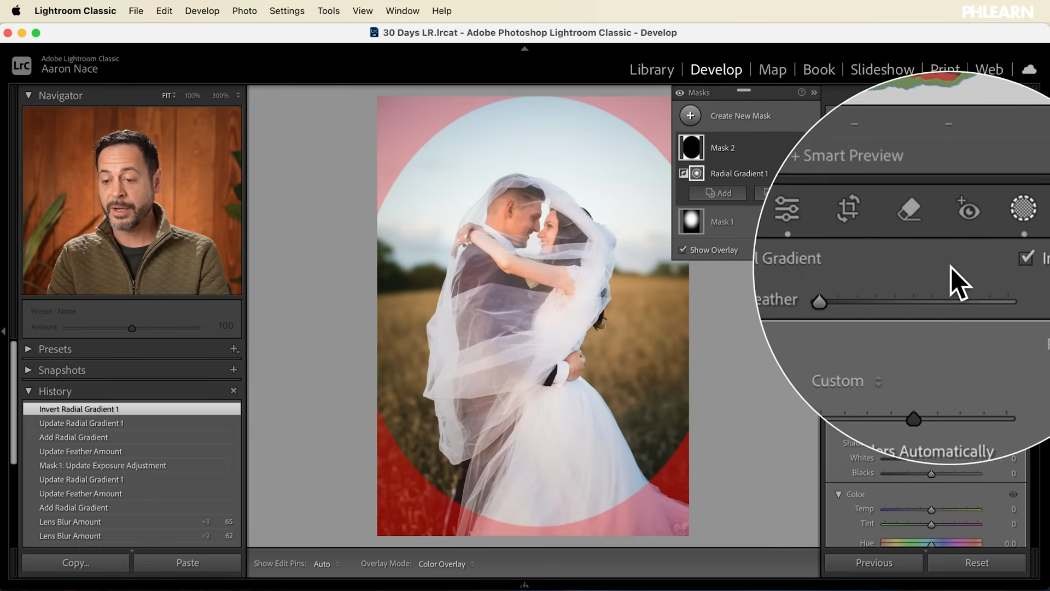
Task: Click the cloud sync icon
Action: 1029,69
